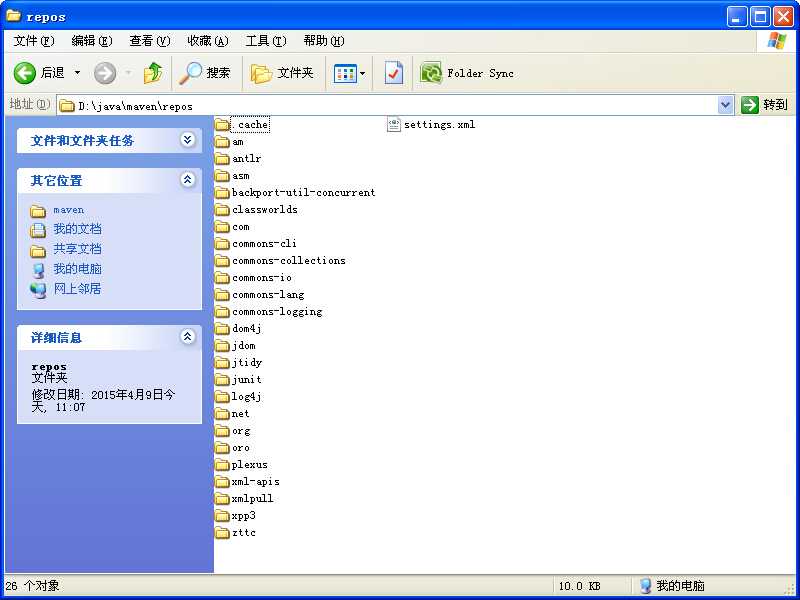Select the net folder icon

click(x=222, y=414)
